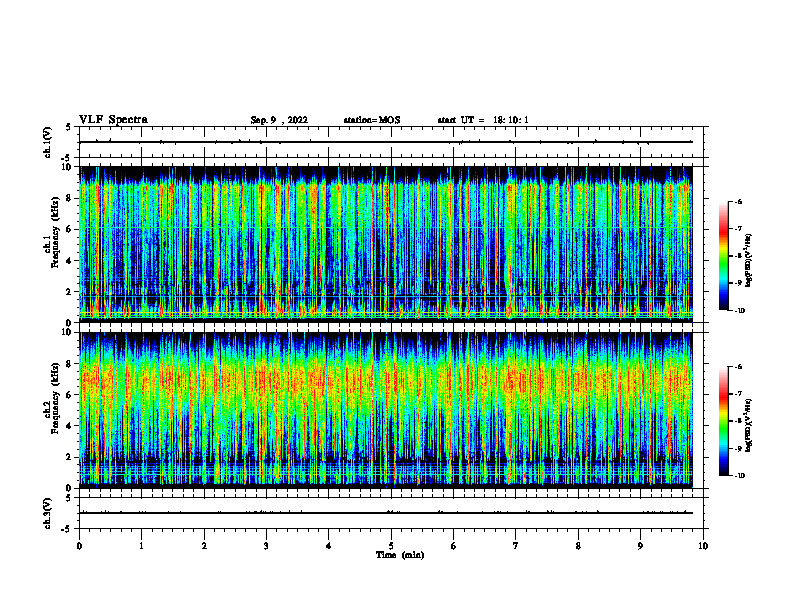Click the -6 tick on ch.1 color bar
Image resolution: width=792 pixels, height=612 pixels.
[x=739, y=202]
